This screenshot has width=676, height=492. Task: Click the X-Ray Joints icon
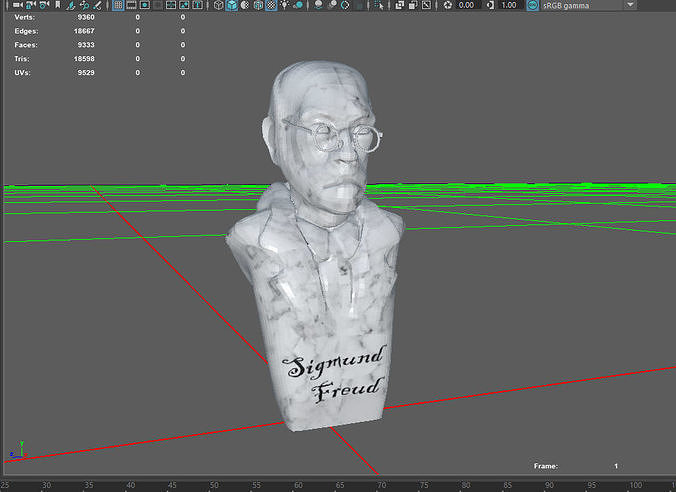[426, 5]
